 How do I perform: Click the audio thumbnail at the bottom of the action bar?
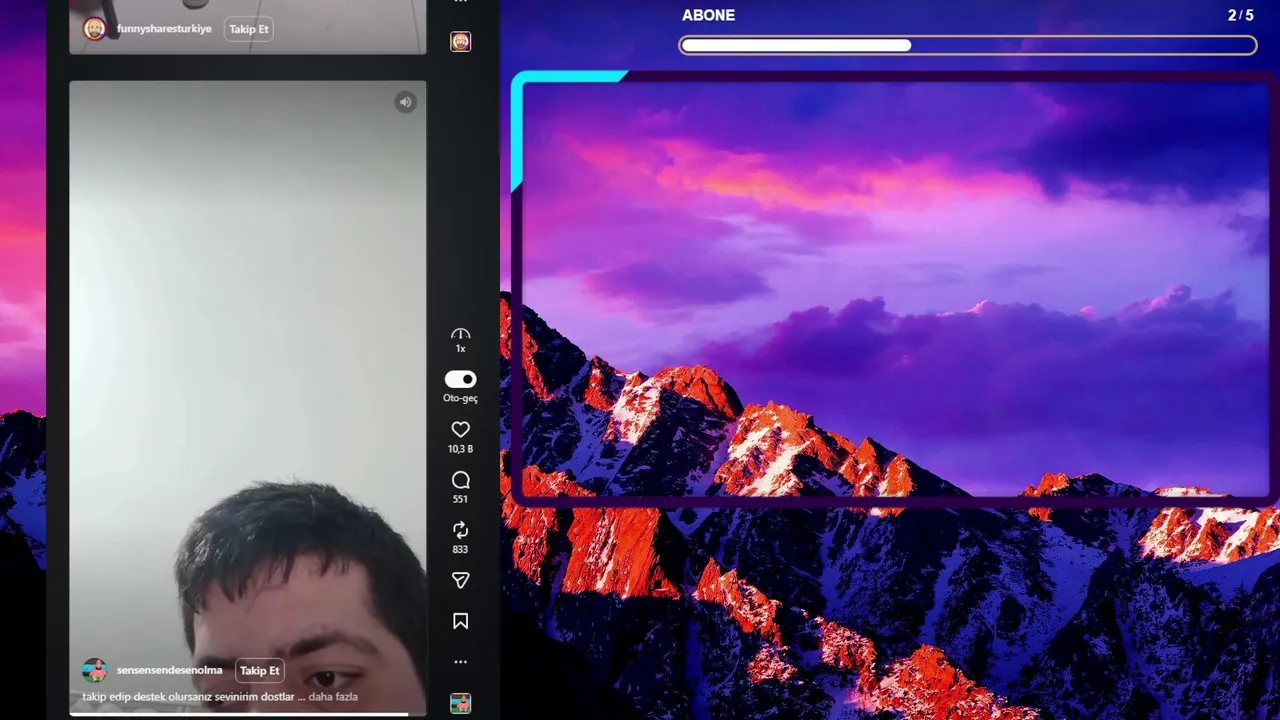pos(460,703)
